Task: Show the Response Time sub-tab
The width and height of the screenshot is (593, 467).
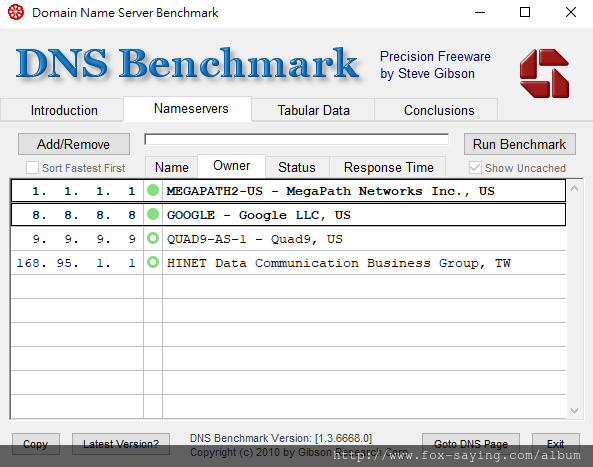Action: pyautogui.click(x=388, y=167)
